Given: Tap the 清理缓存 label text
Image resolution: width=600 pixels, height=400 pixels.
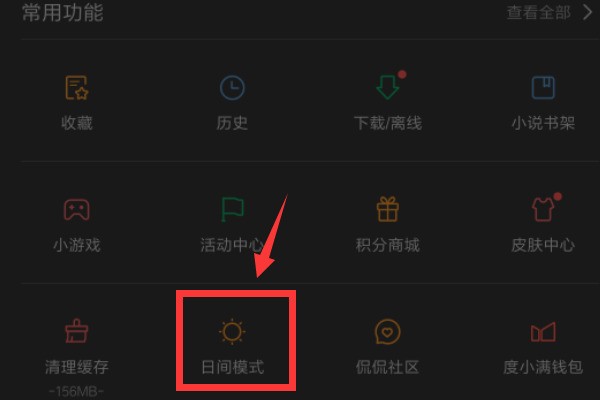Looking at the screenshot, I should coord(77,367).
